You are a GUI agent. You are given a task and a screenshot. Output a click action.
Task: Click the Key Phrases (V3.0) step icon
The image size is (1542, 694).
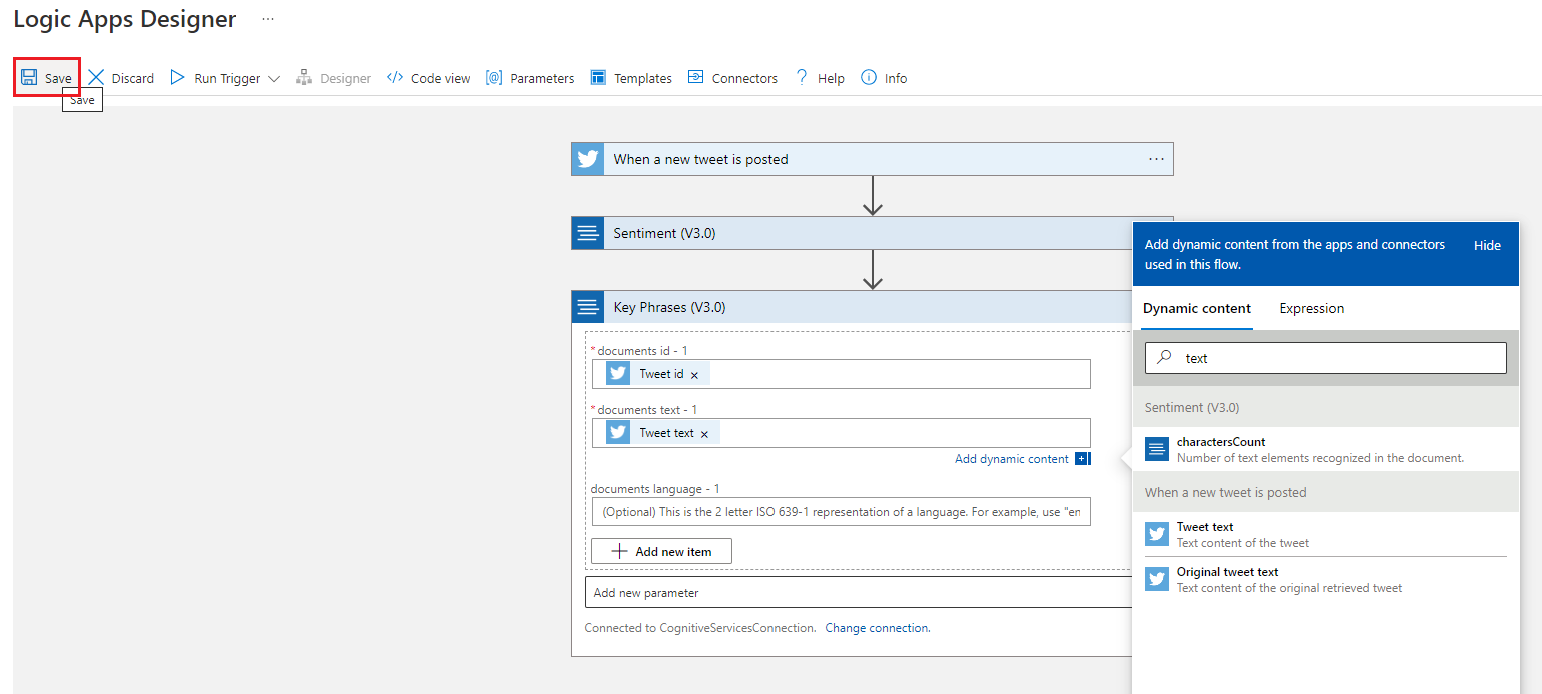(588, 307)
